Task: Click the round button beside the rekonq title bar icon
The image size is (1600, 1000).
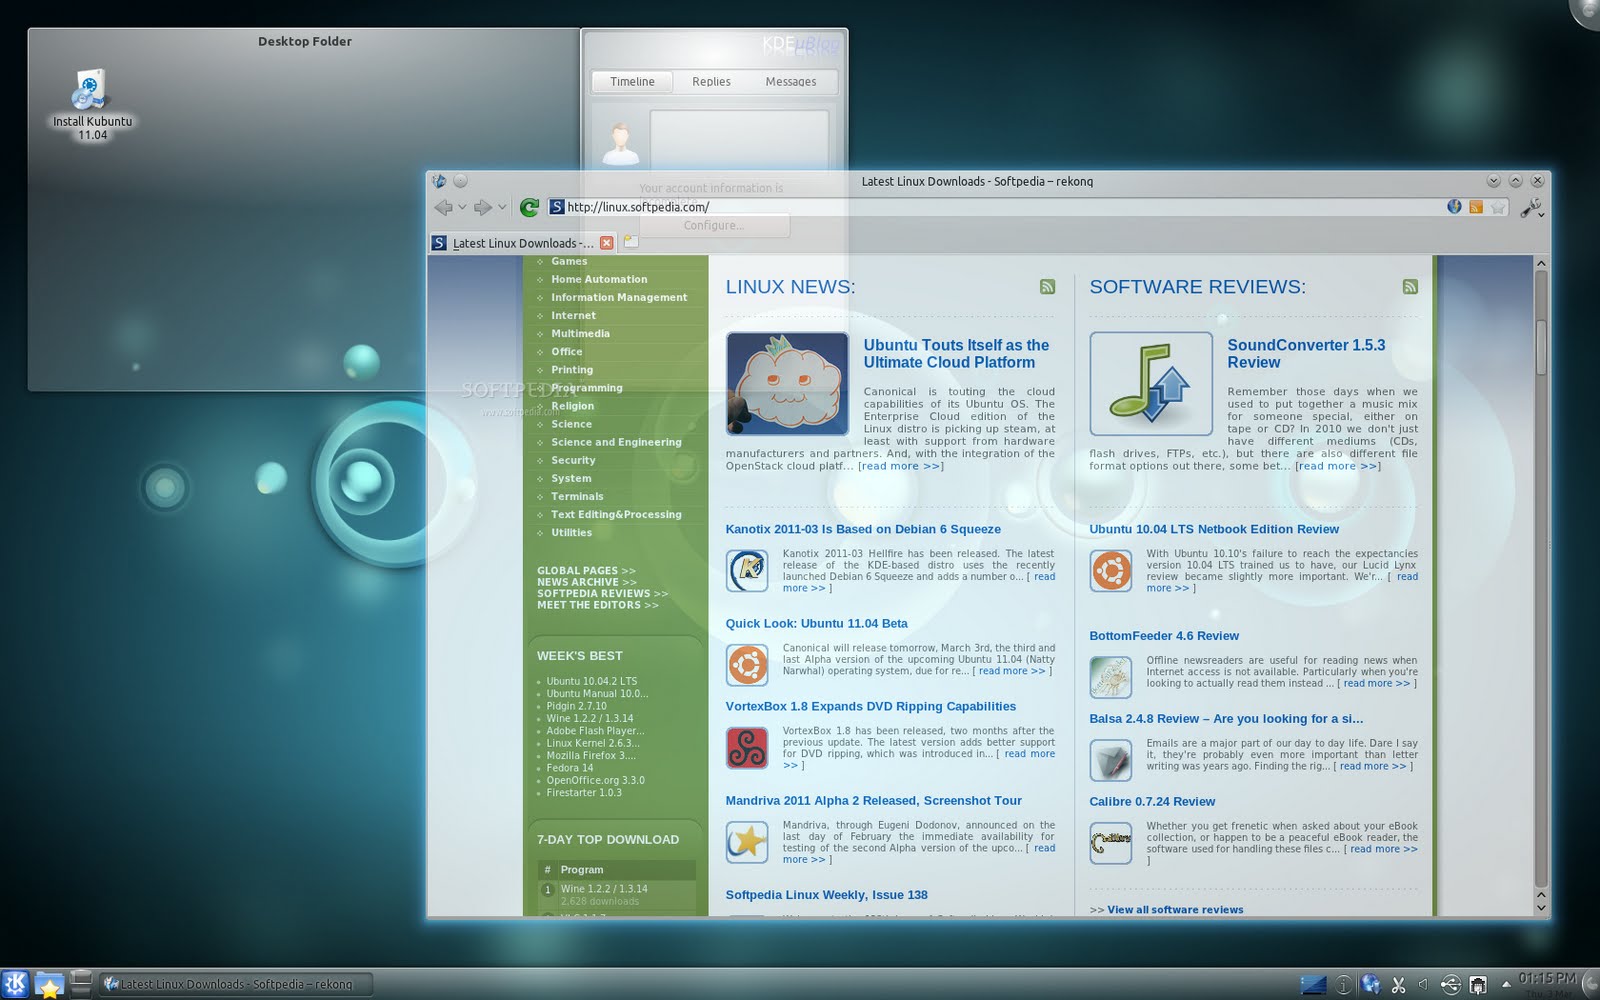Action: [x=460, y=181]
